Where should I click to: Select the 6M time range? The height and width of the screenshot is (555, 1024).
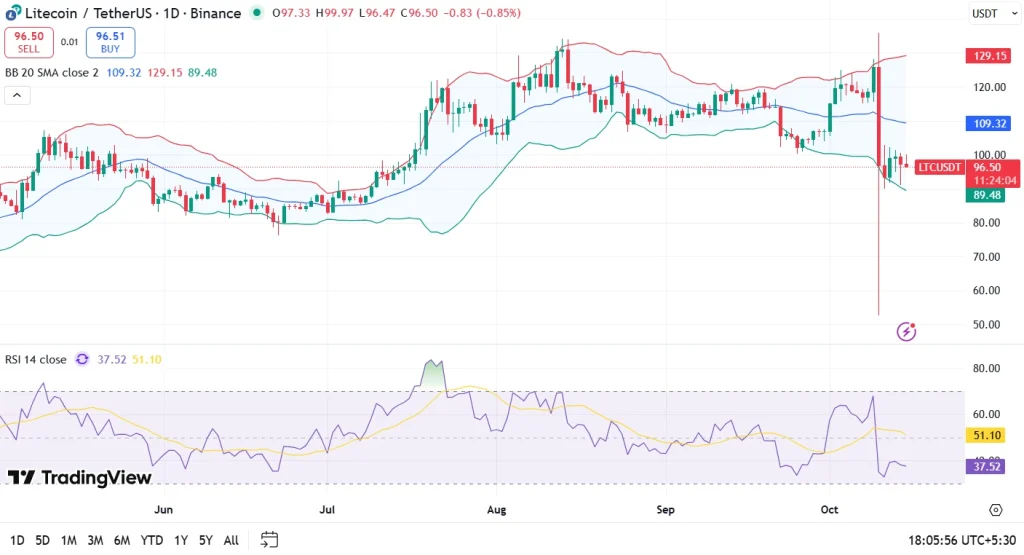click(x=121, y=540)
